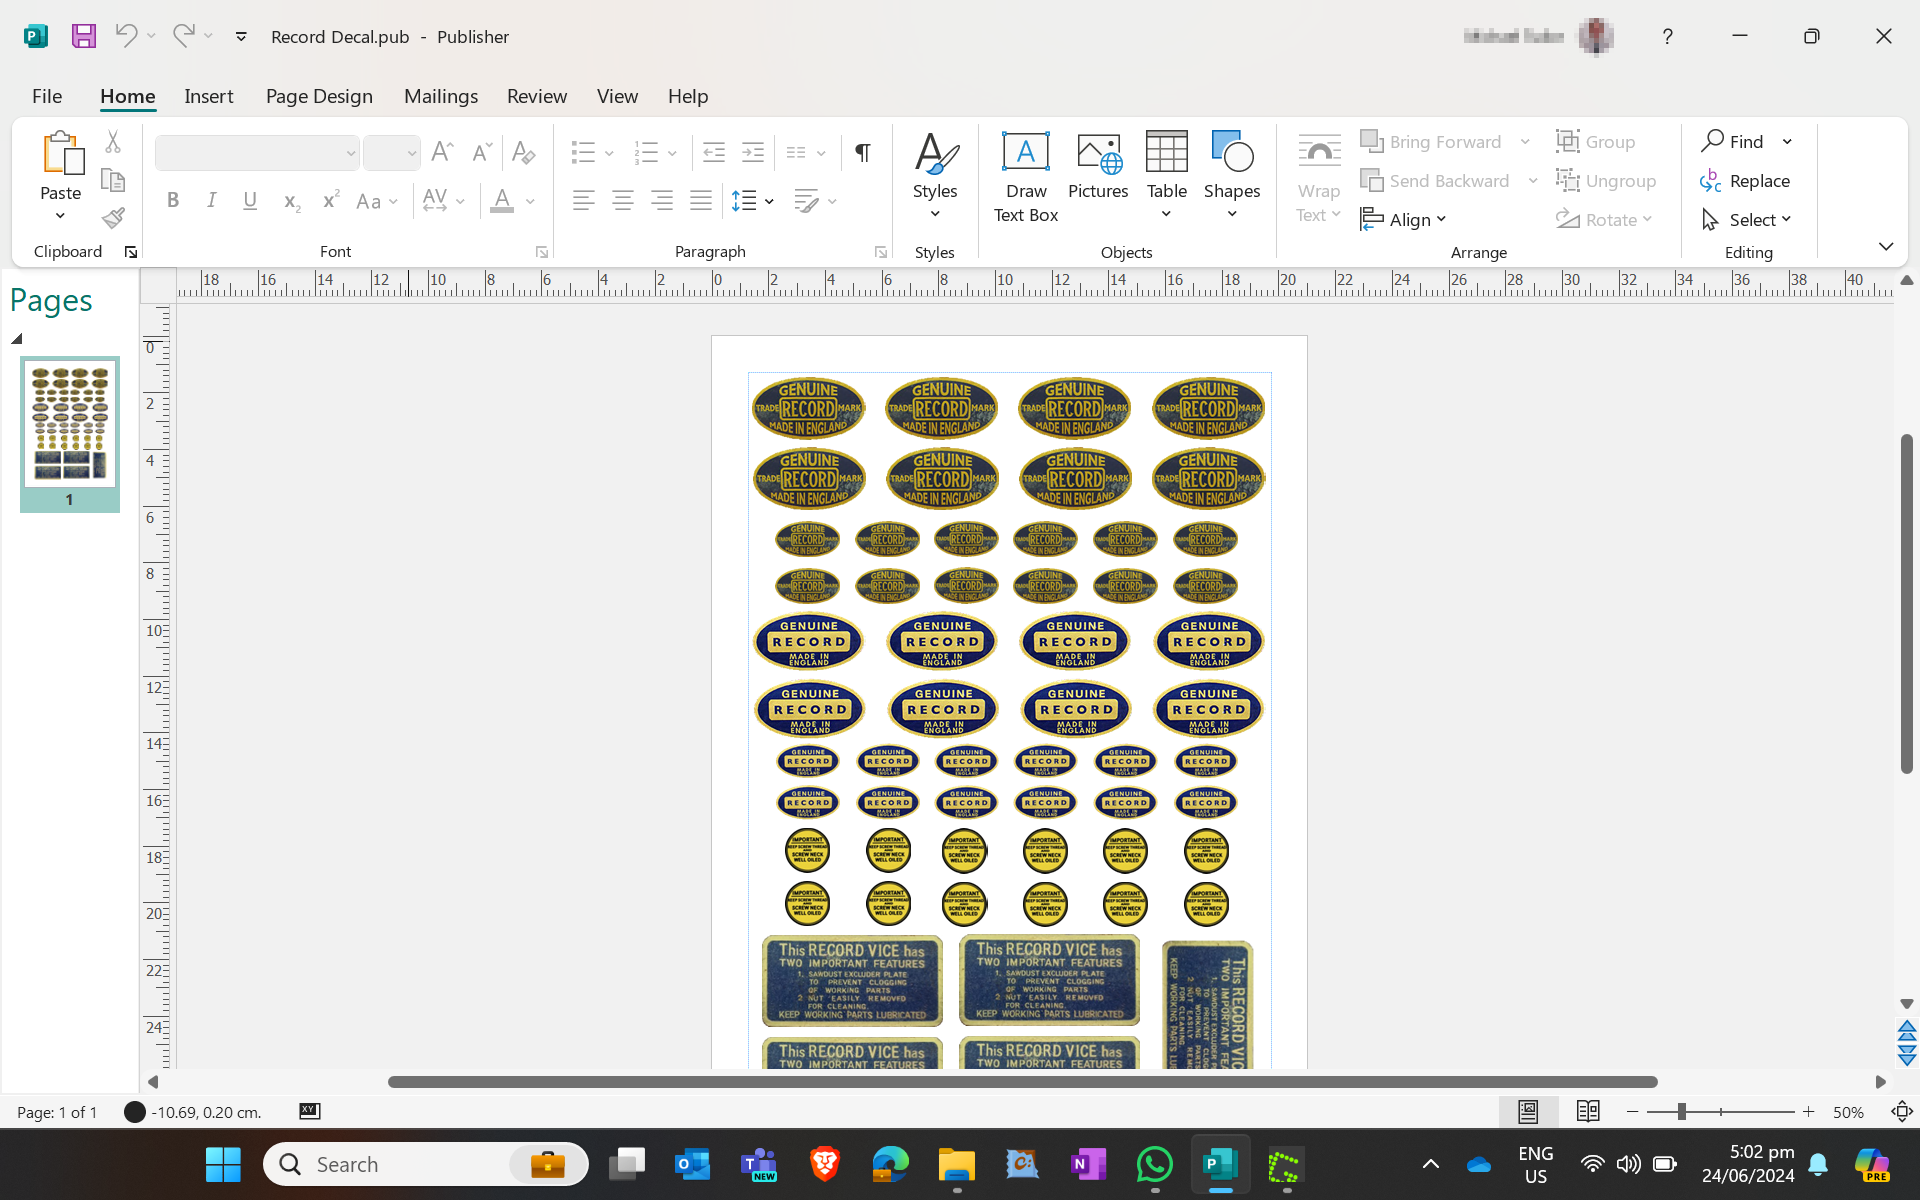This screenshot has width=1920, height=1200.
Task: Increase indent level
Action: coord(753,152)
